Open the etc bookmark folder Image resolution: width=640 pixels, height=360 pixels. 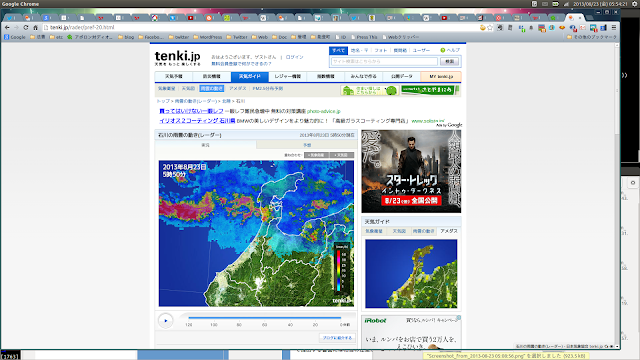click(x=56, y=37)
